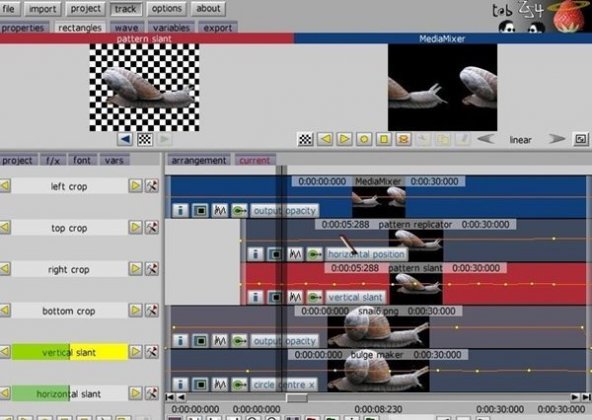Click the yellow circle record button
Viewport: 592px width, 420px height.
coord(364,139)
